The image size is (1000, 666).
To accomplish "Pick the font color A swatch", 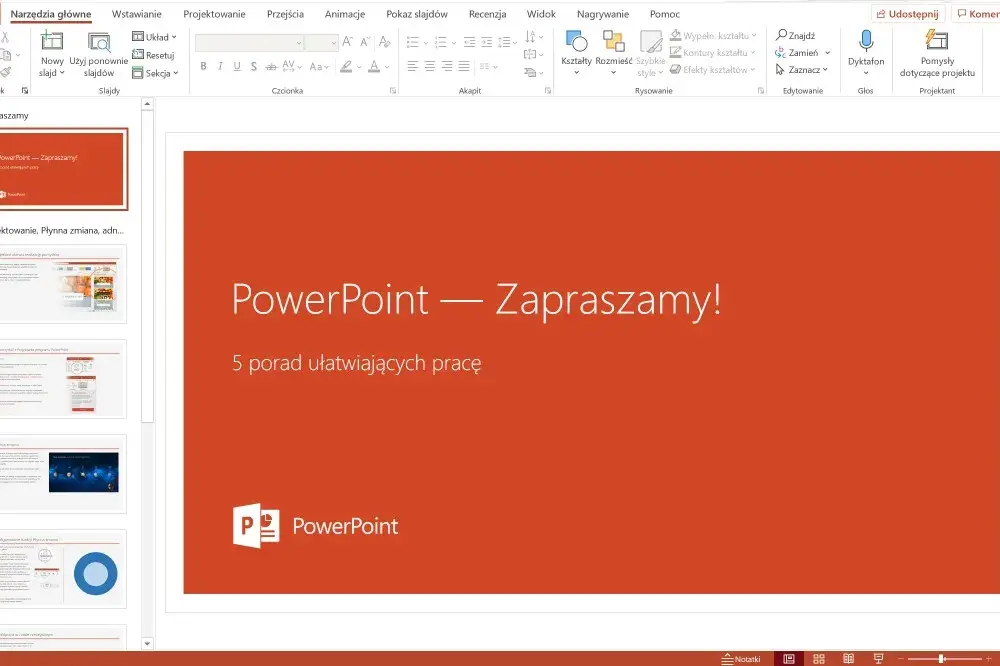I will pyautogui.click(x=374, y=66).
